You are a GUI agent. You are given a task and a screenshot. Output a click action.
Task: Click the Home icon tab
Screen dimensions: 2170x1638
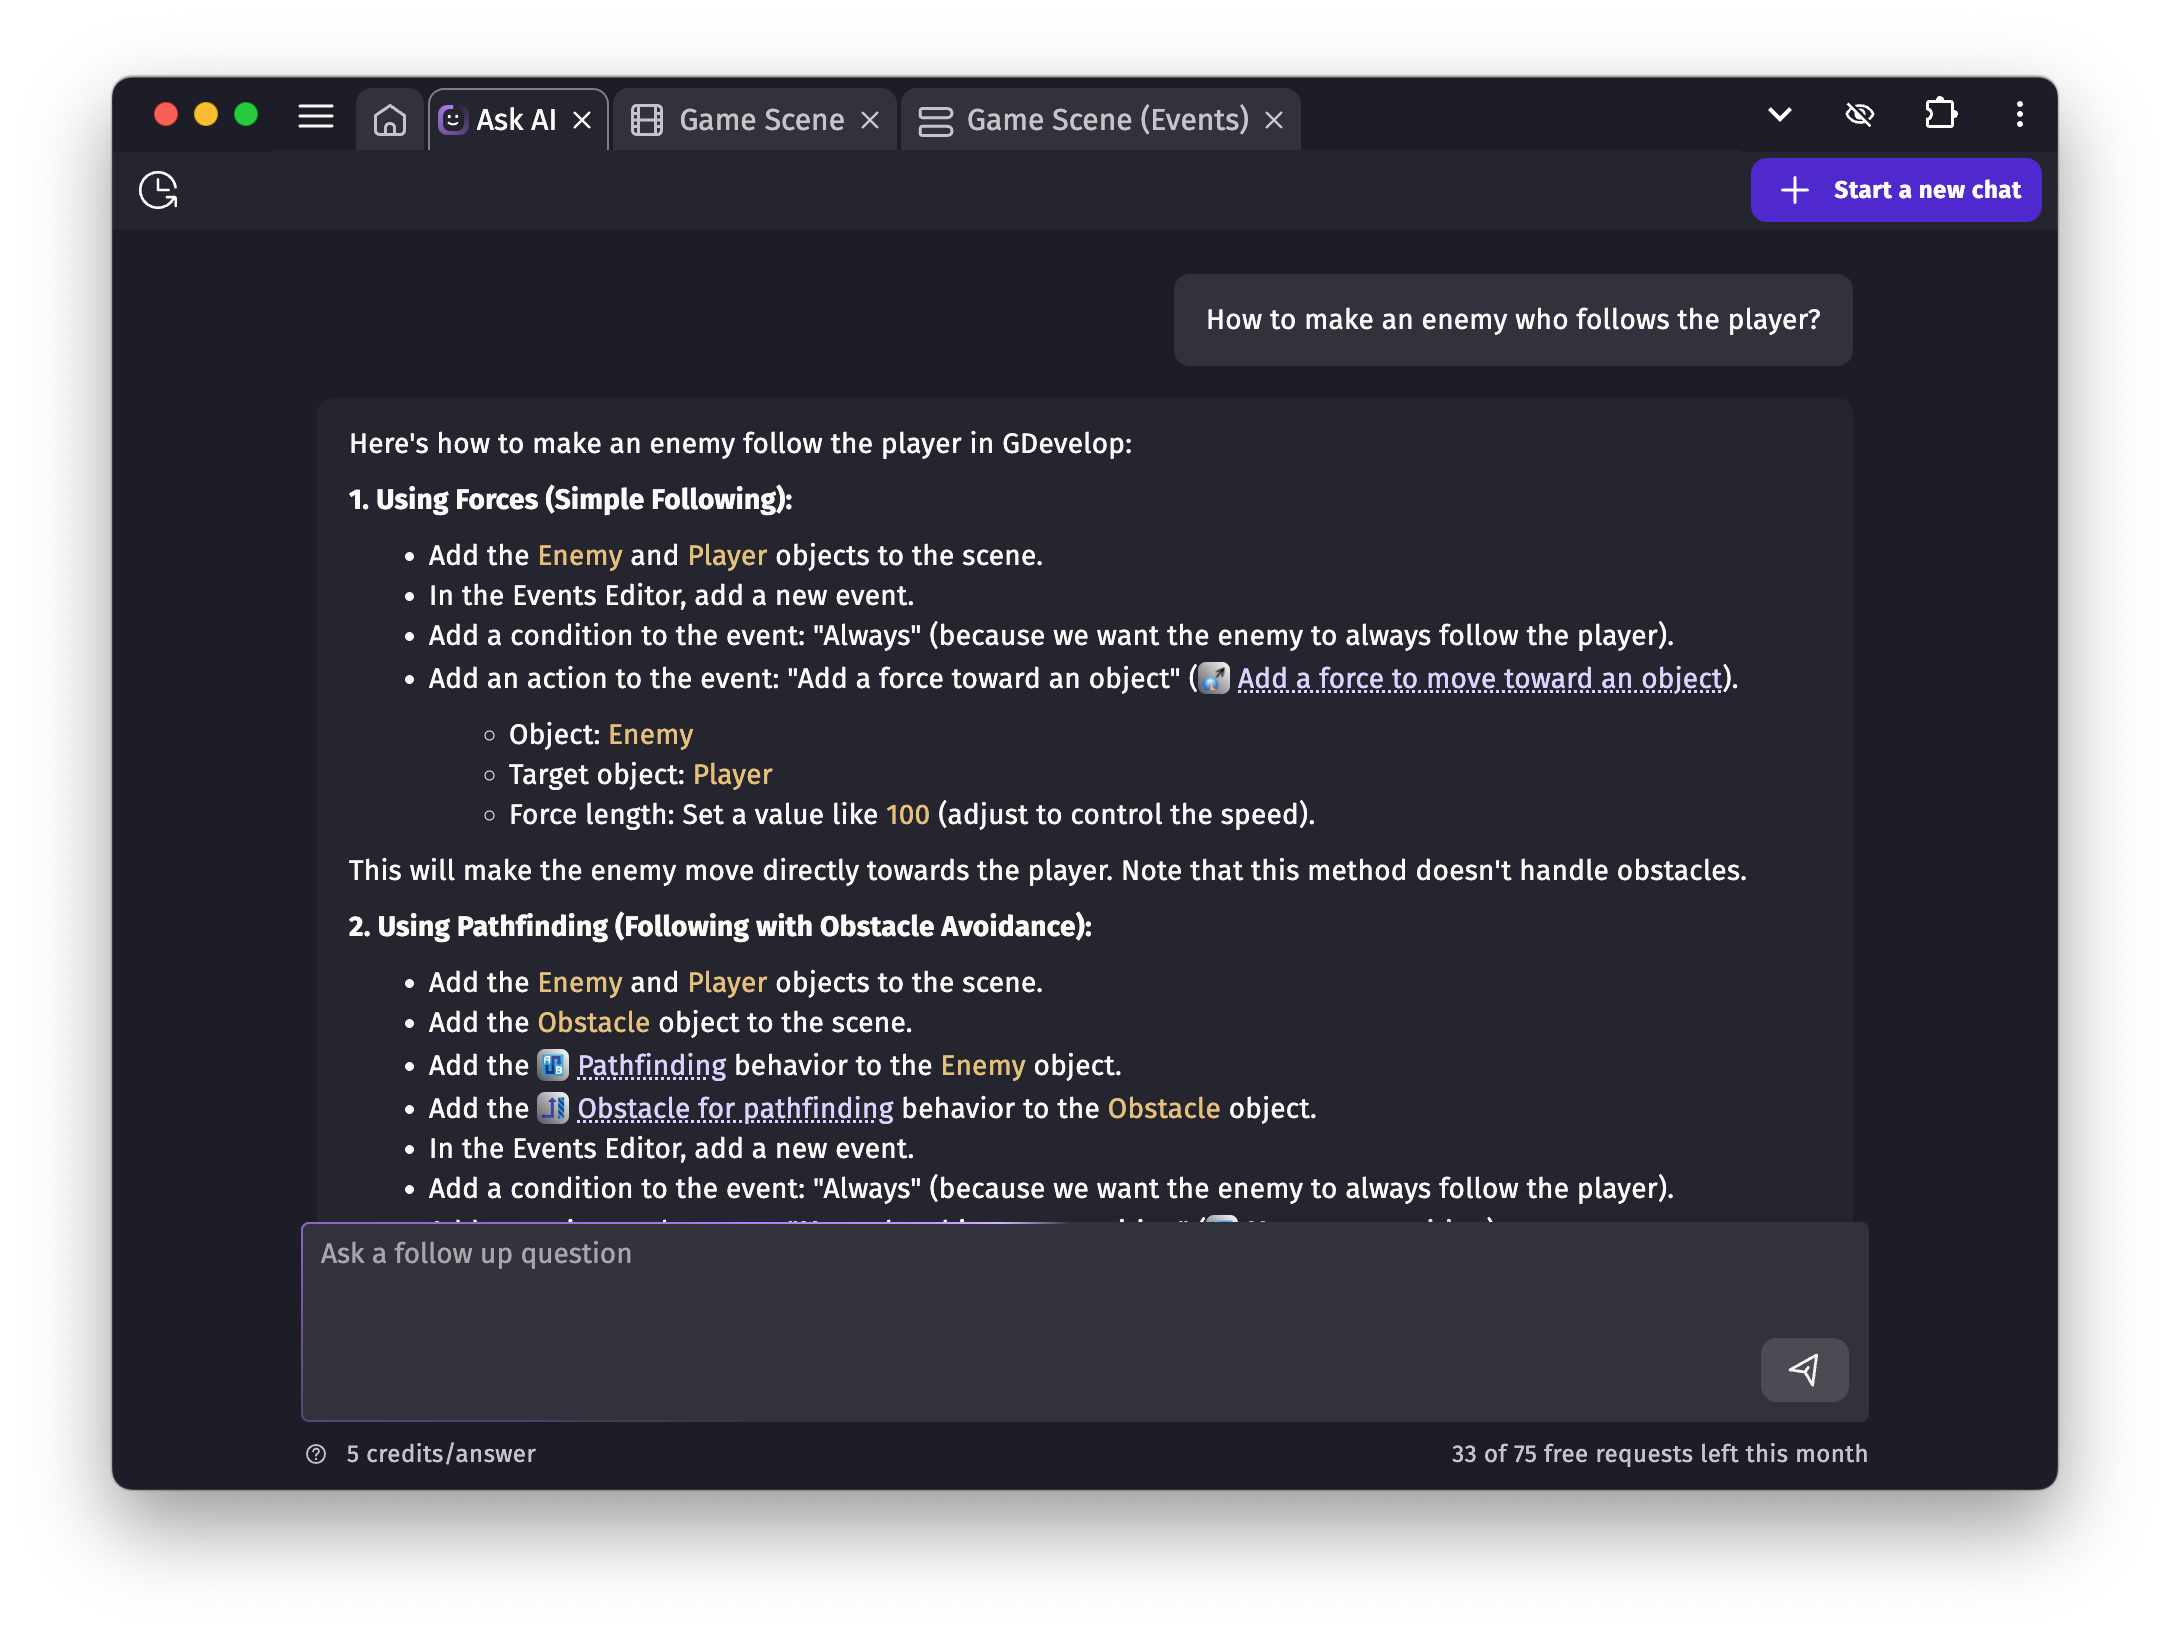[x=390, y=118]
